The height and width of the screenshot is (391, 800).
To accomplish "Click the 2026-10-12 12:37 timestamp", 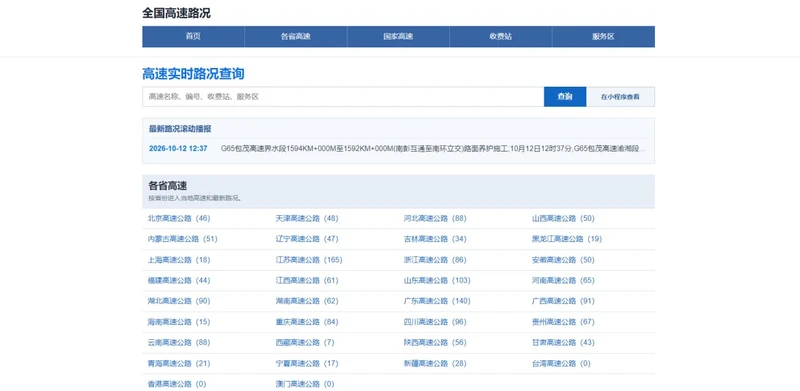I will tap(178, 149).
